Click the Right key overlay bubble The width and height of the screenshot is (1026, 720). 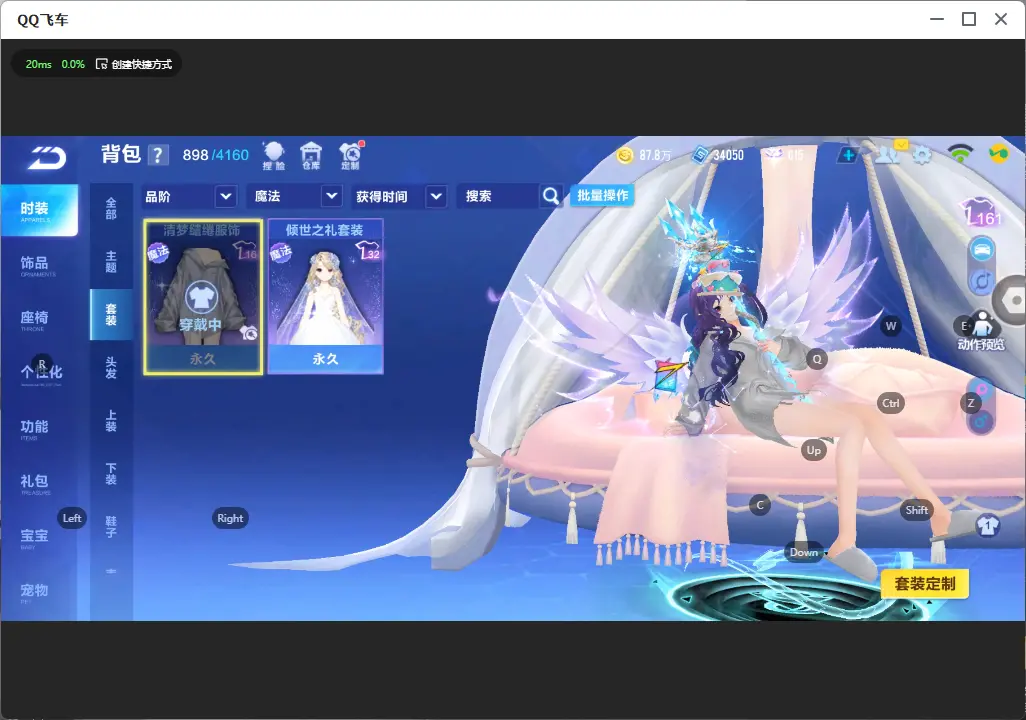230,518
